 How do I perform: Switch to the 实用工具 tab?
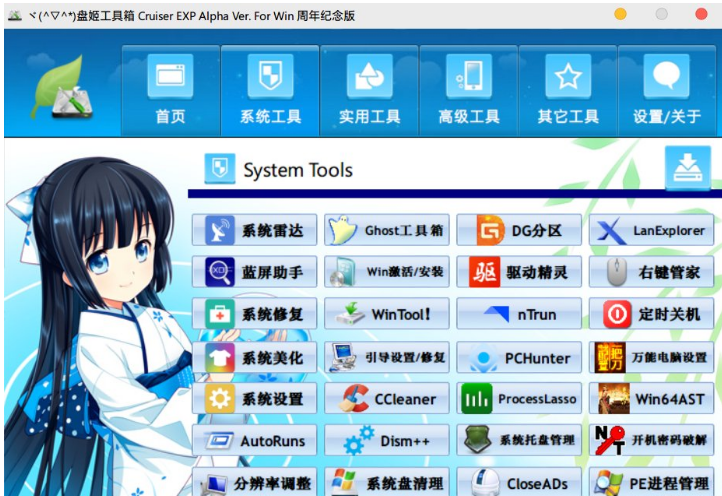370,91
